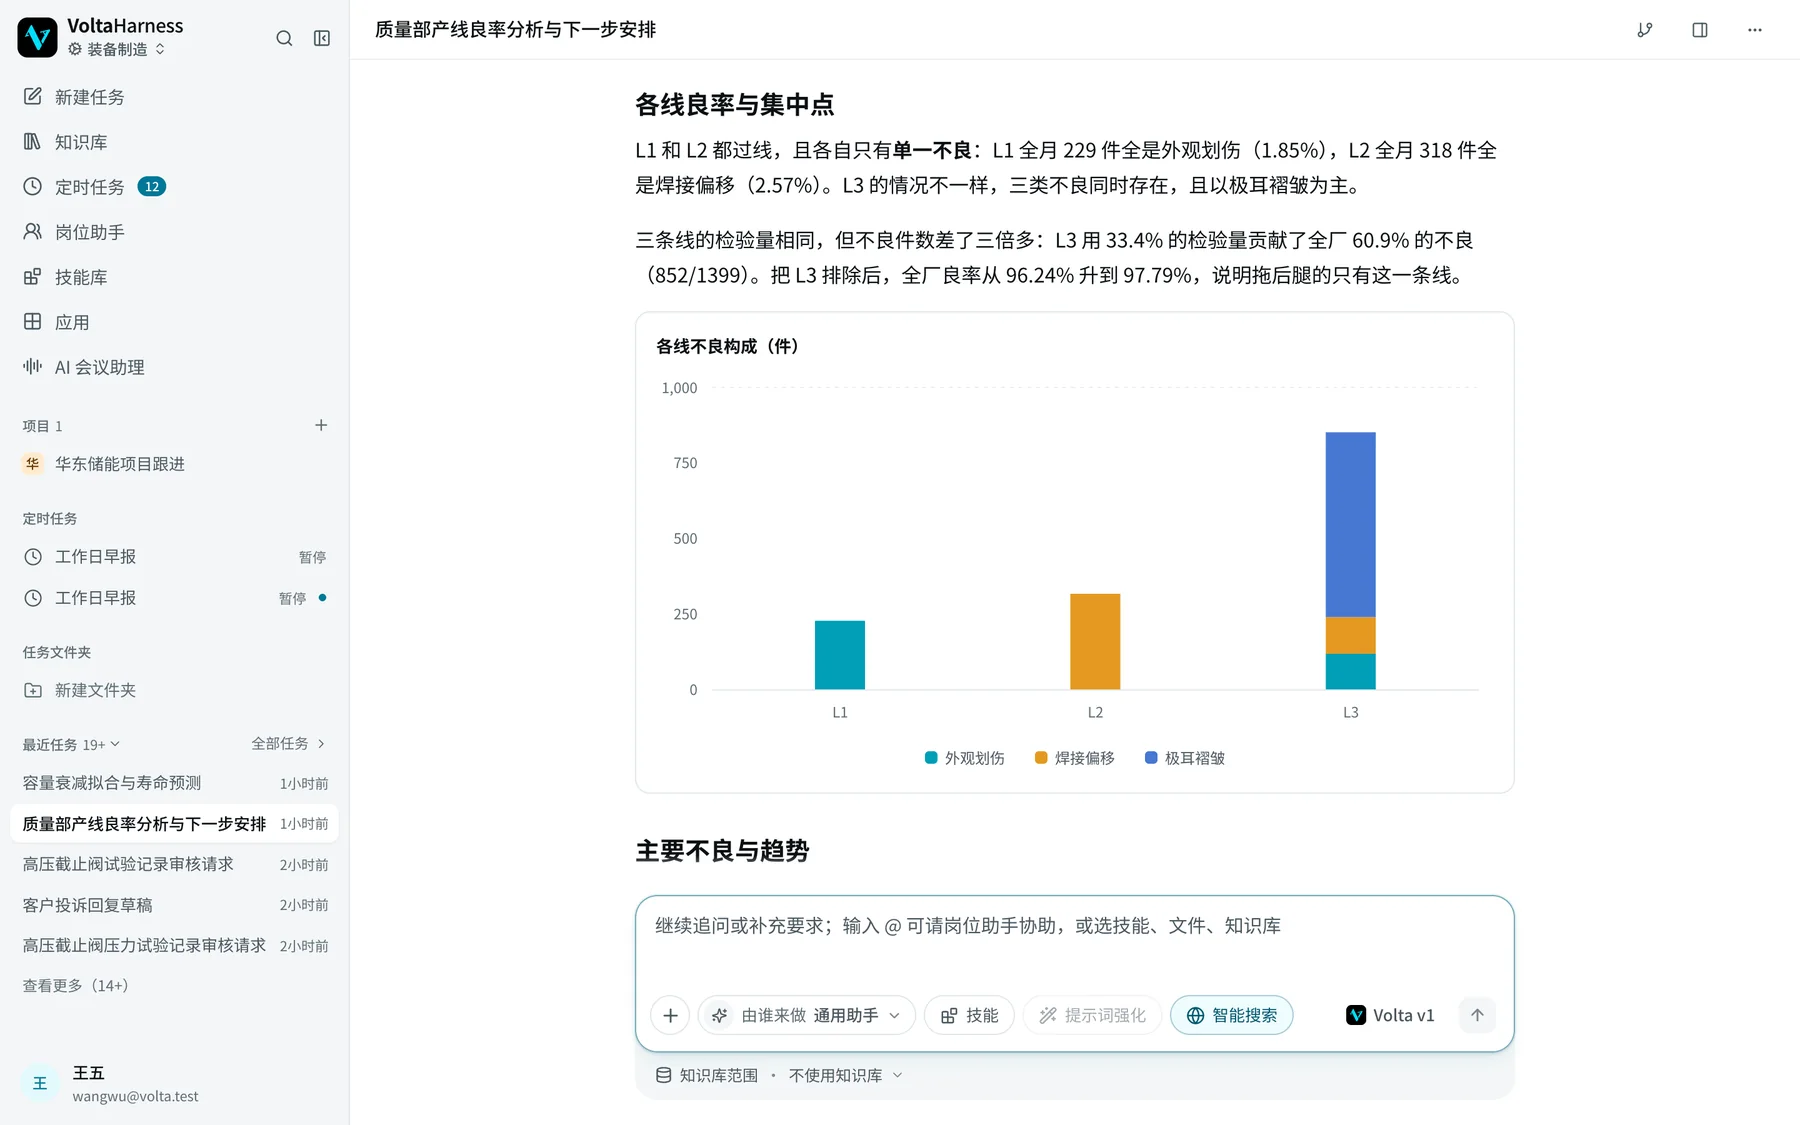
Task: Click the 知识库 books icon
Action: [x=33, y=142]
